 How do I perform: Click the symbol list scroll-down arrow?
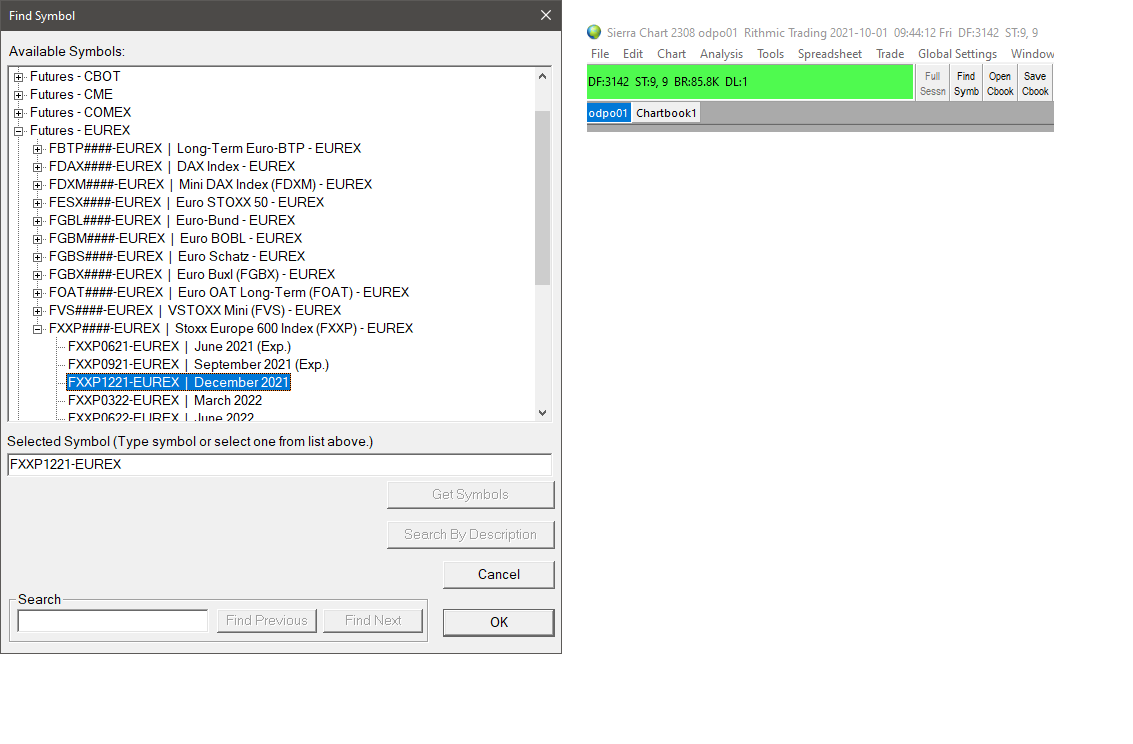pyautogui.click(x=543, y=413)
